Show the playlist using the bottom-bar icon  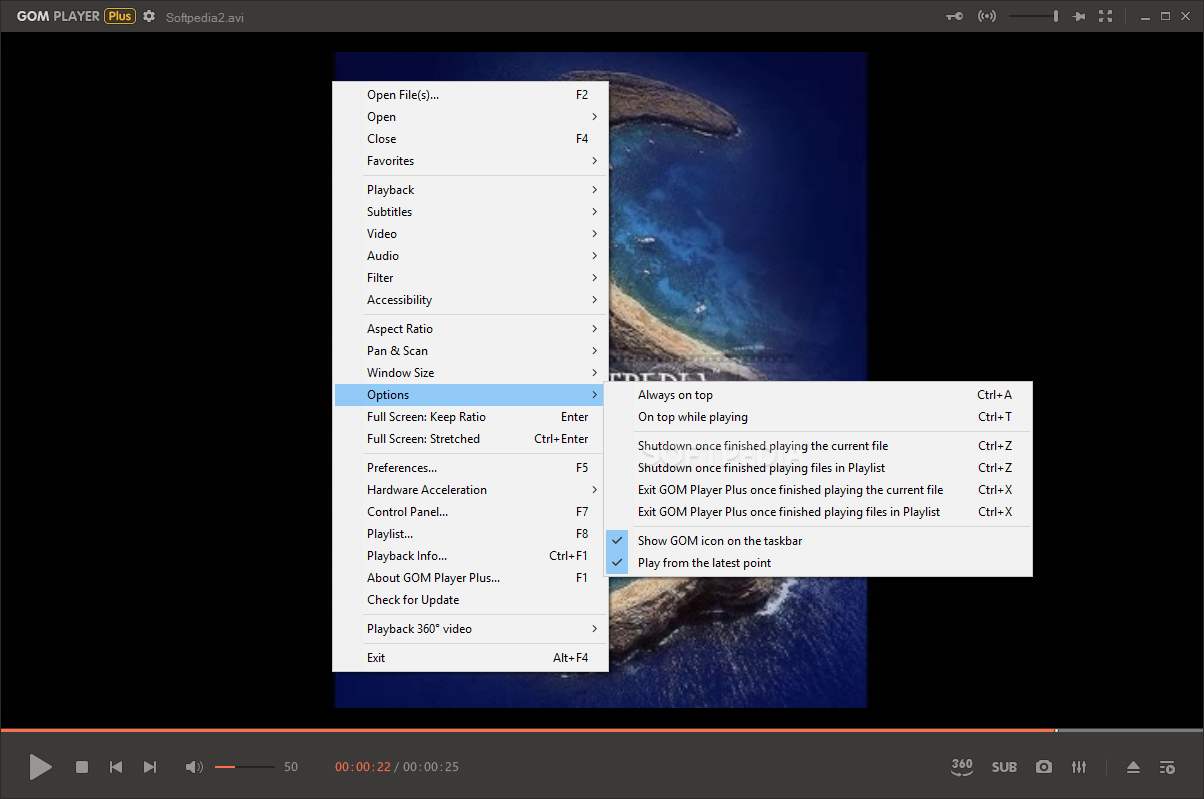(x=1167, y=767)
